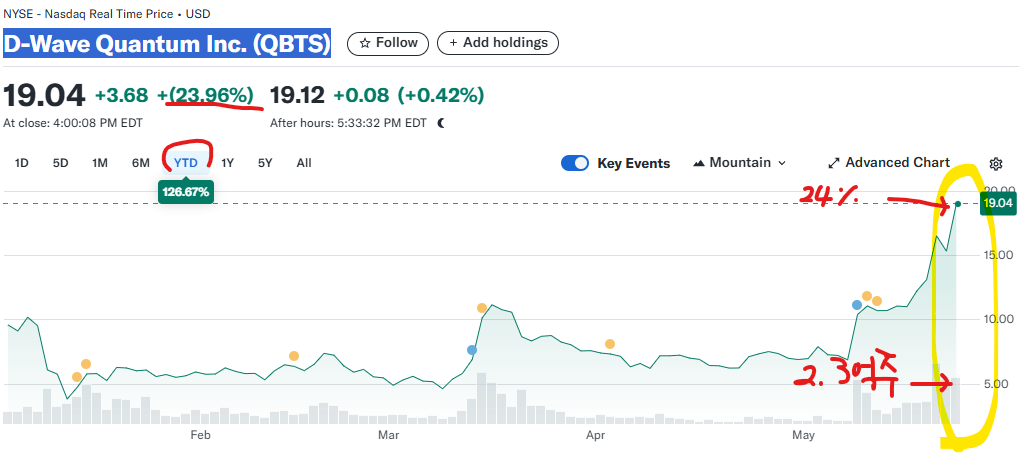The height and width of the screenshot is (455, 1028).
Task: Click blue key event marker in May
Action: coord(856,305)
